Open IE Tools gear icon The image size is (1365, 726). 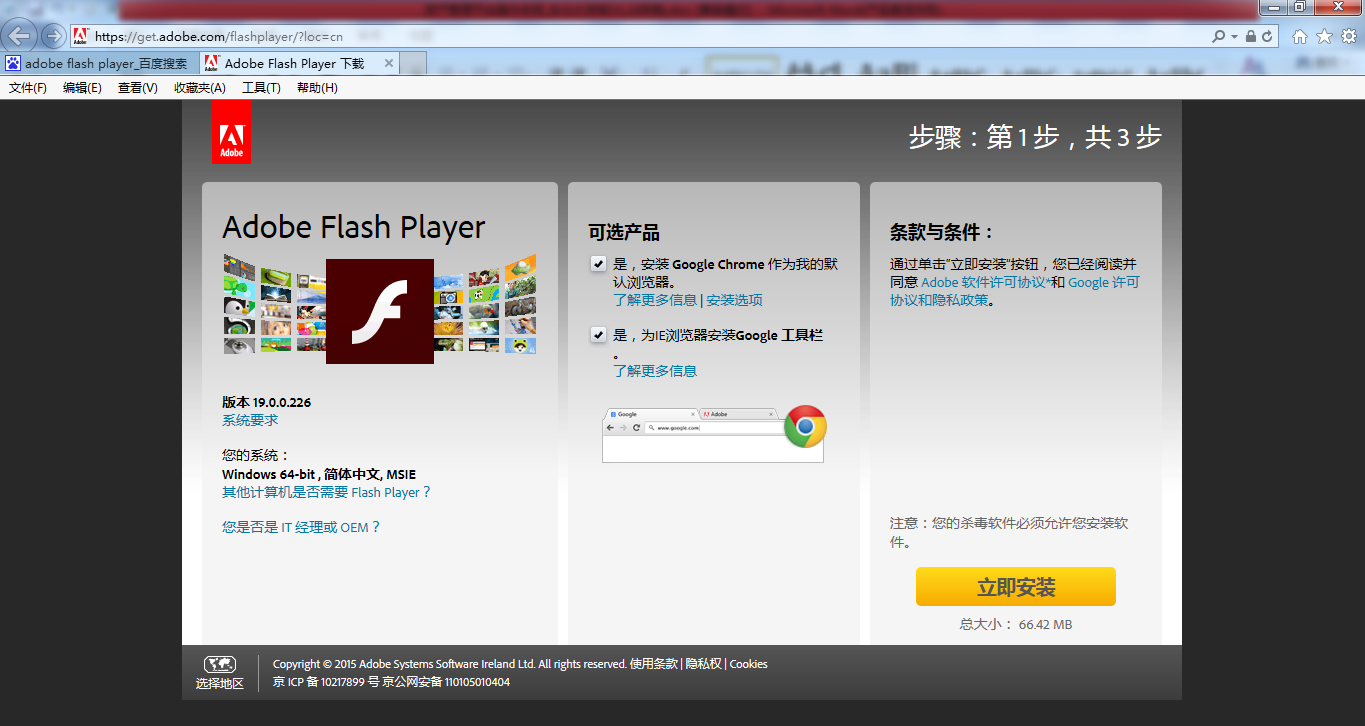click(x=1348, y=37)
